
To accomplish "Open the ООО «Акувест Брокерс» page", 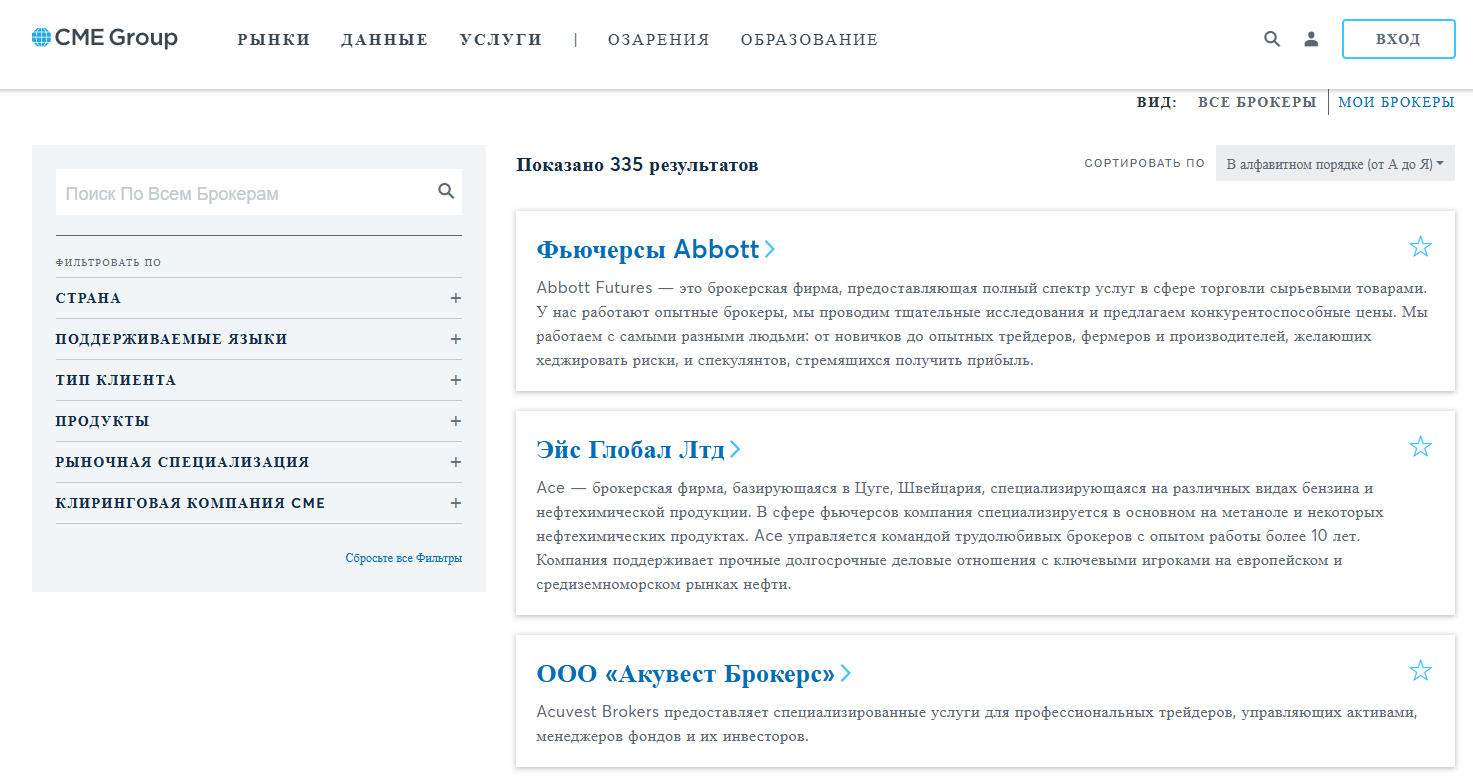I will coord(694,673).
